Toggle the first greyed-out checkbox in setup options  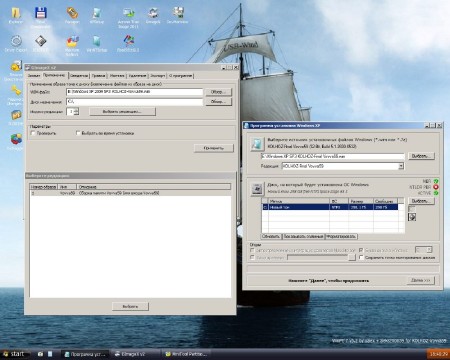coord(252,250)
